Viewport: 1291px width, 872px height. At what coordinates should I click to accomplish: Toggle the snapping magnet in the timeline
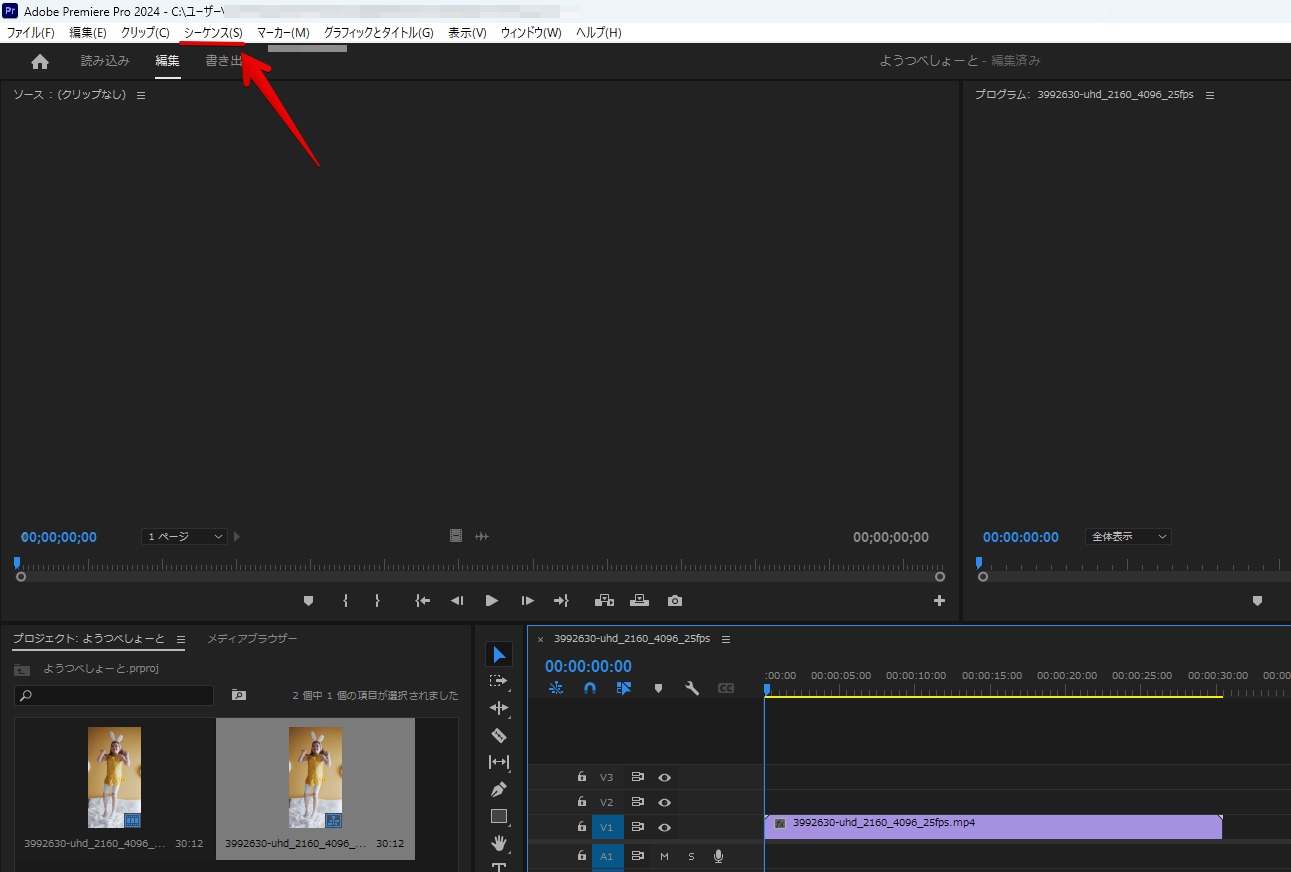coord(590,688)
